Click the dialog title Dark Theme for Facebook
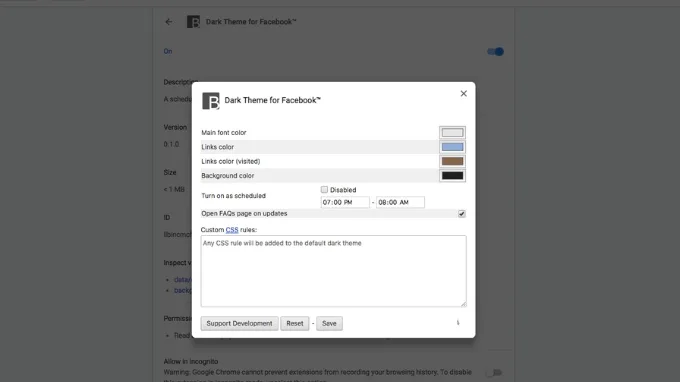 (273, 100)
